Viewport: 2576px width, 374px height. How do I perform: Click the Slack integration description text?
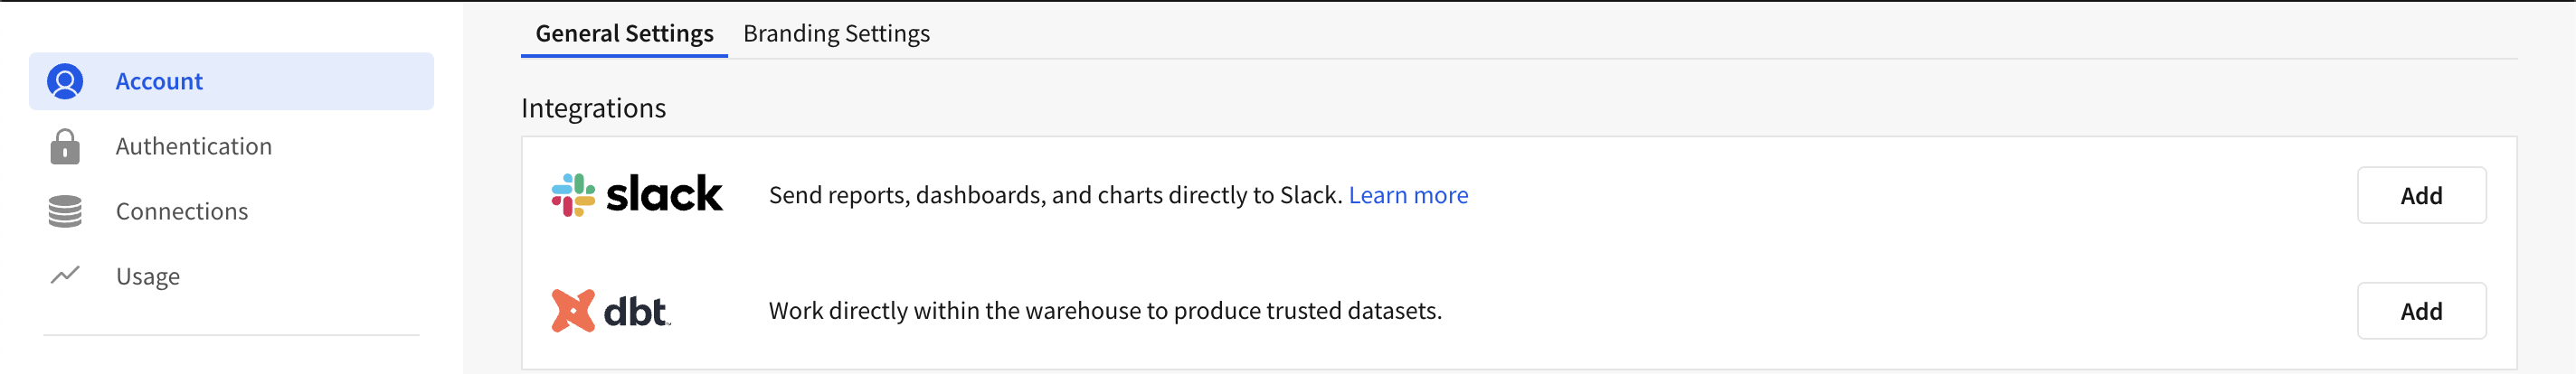click(x=1054, y=195)
